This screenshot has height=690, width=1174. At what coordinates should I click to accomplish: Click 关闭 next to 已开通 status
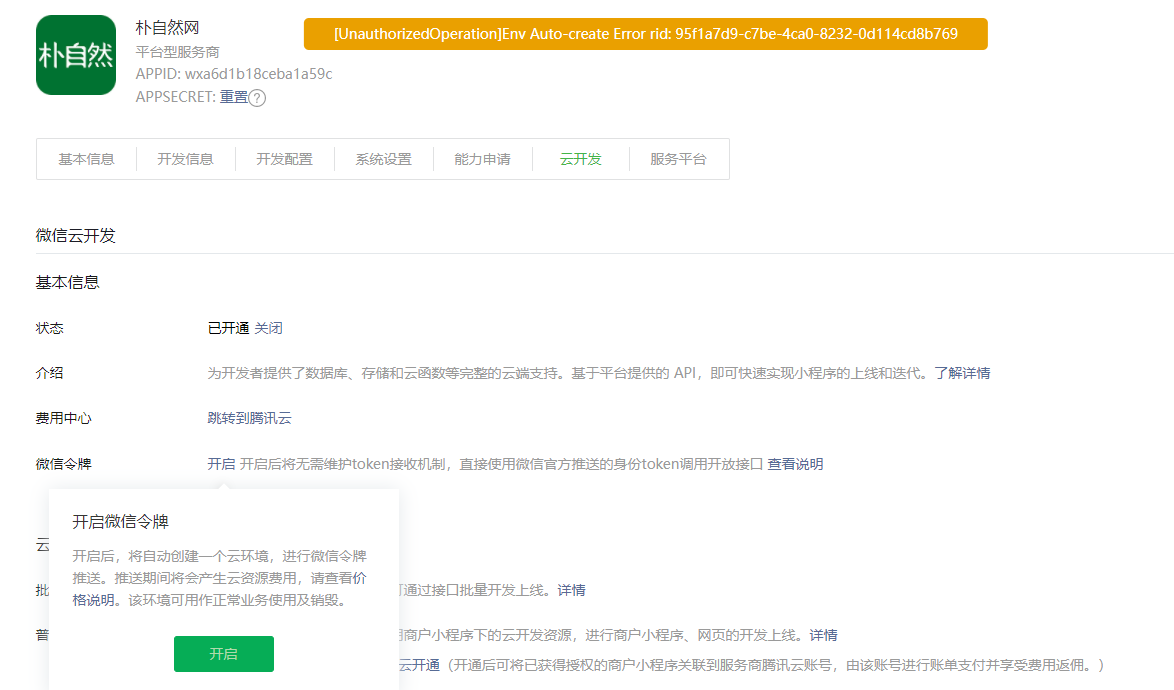pyautogui.click(x=268, y=328)
